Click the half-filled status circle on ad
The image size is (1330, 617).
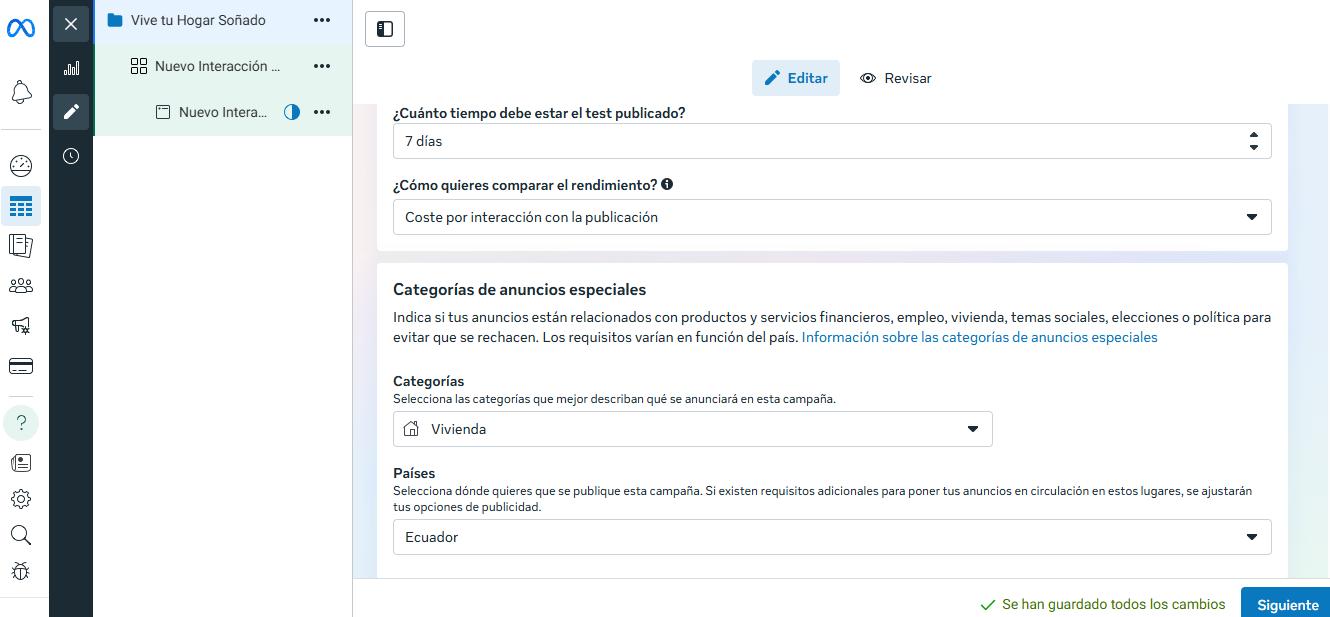(x=292, y=112)
